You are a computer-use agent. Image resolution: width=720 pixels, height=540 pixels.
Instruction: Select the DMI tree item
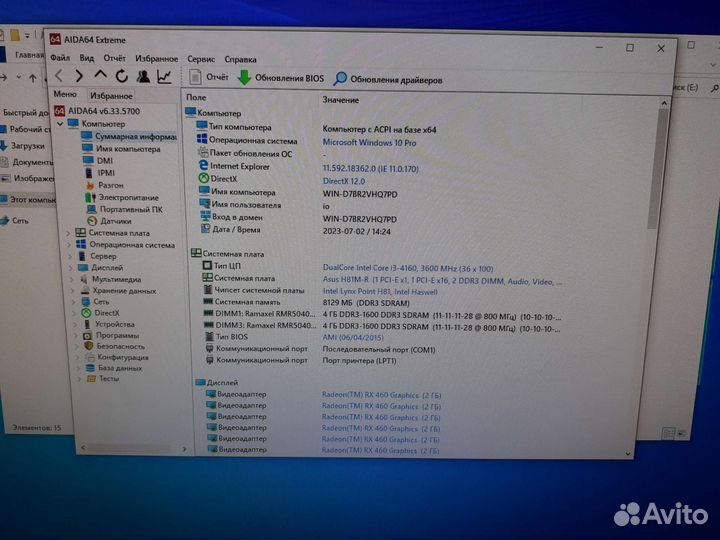coord(98,160)
